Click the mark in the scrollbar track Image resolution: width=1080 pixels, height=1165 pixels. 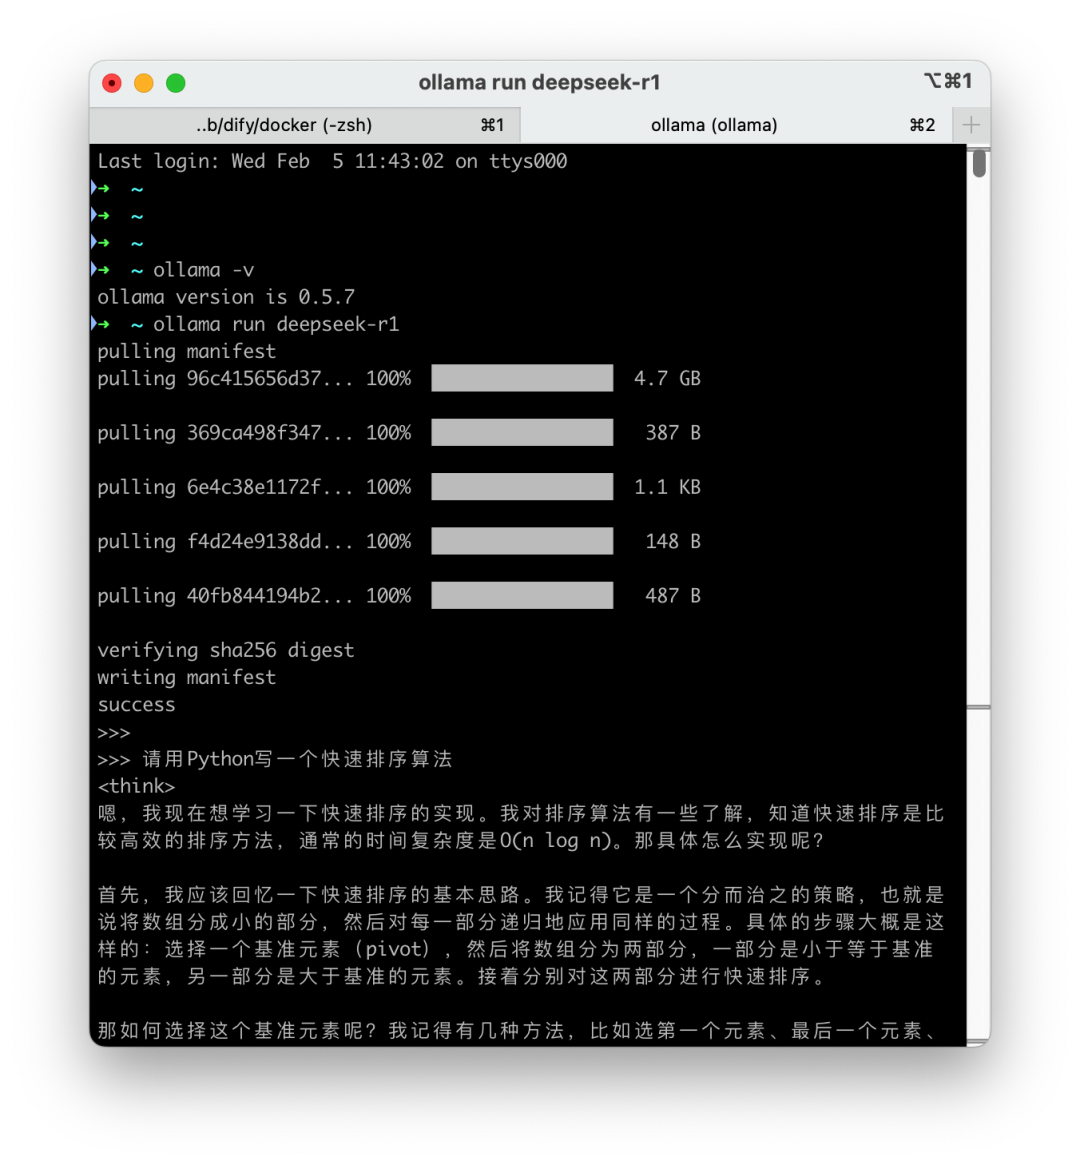979,707
